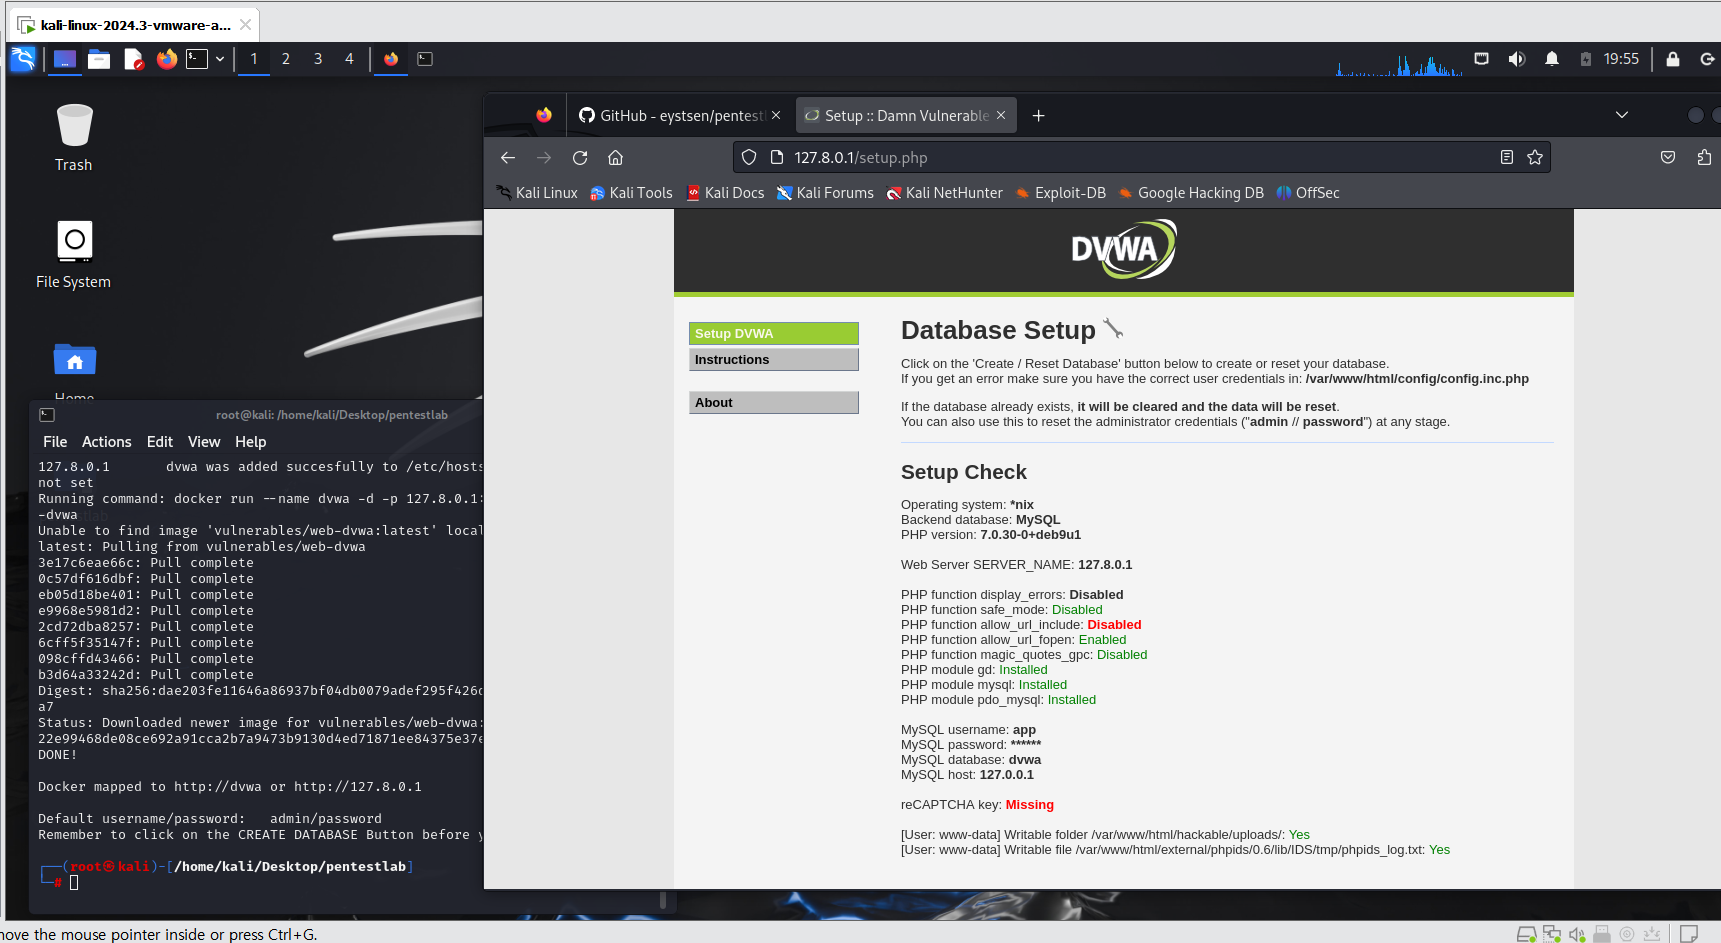Open the terminal View menu

(204, 442)
